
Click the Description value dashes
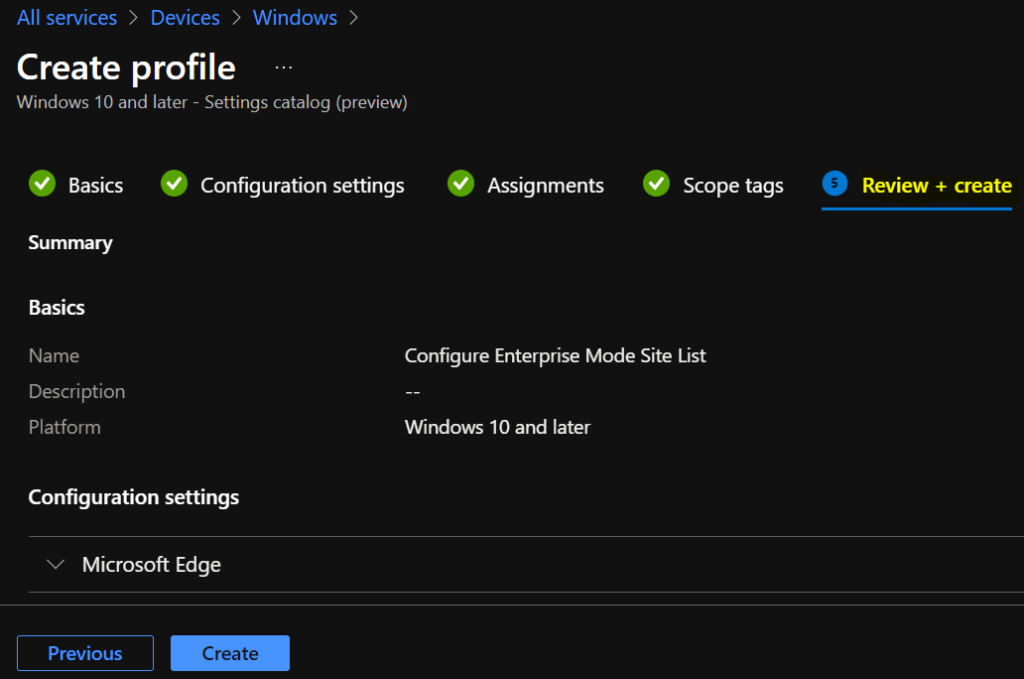pos(413,392)
